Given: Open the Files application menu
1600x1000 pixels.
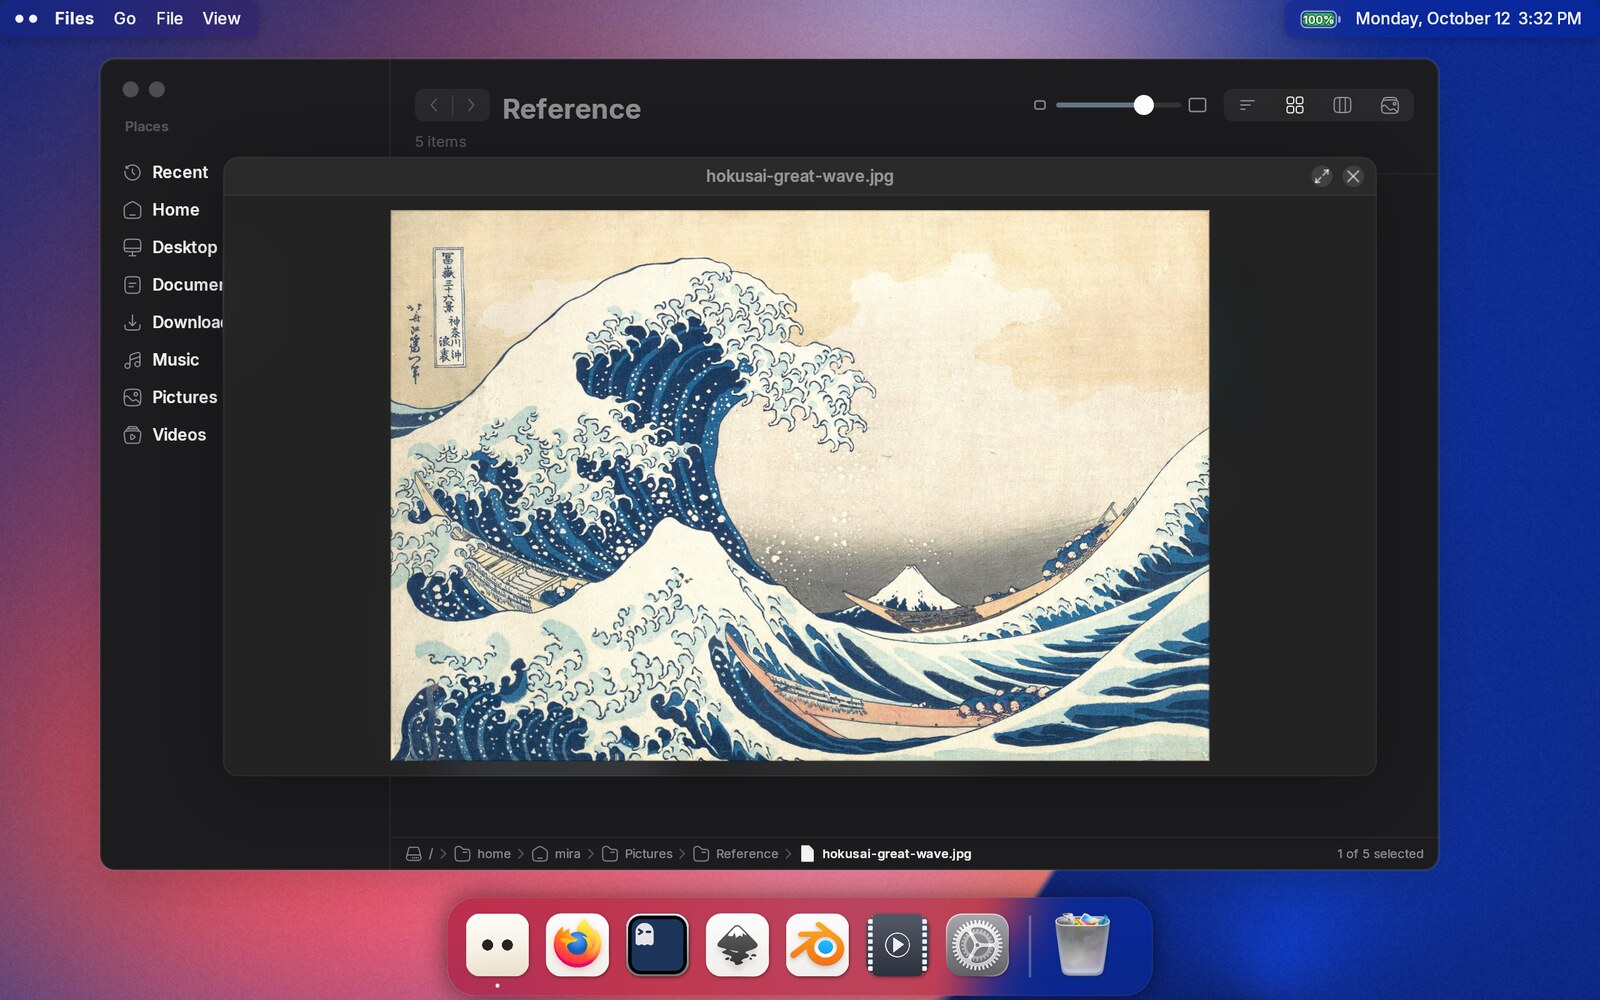Looking at the screenshot, I should pos(74,18).
